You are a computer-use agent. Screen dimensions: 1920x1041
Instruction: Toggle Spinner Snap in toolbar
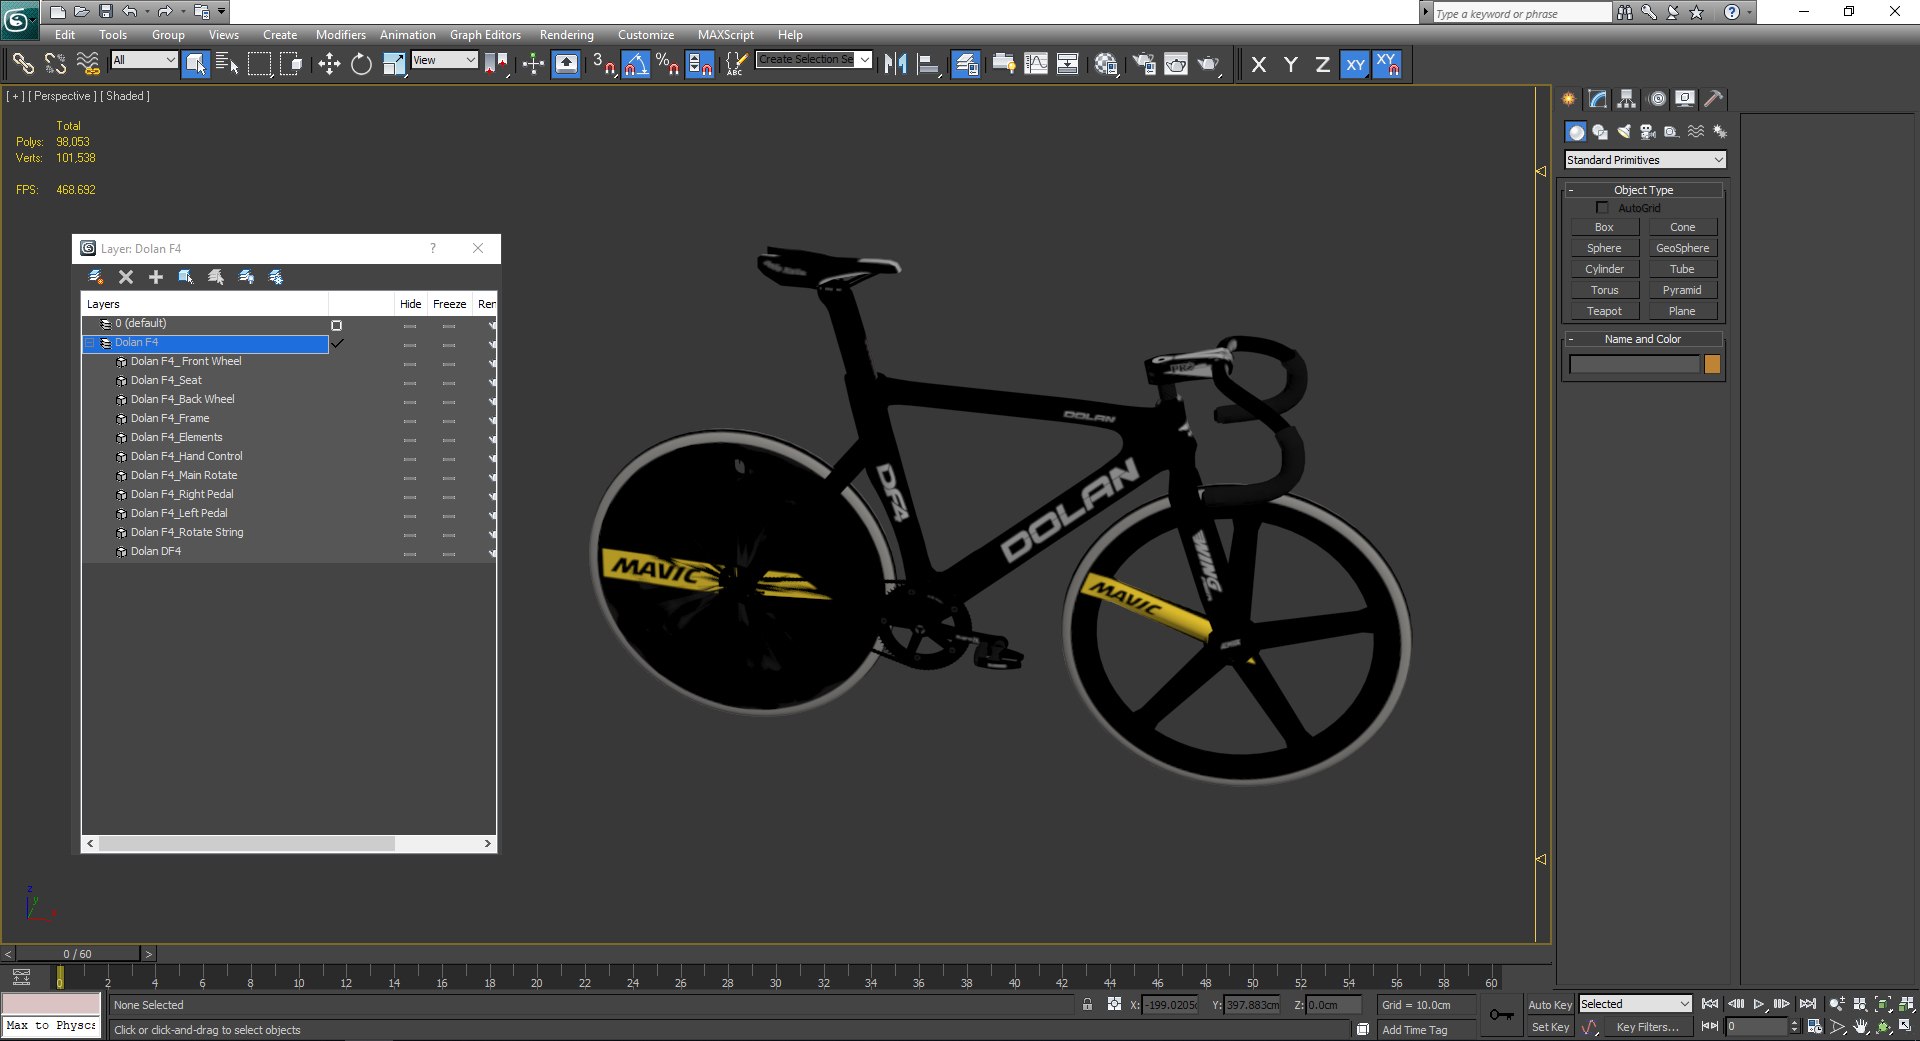(700, 64)
